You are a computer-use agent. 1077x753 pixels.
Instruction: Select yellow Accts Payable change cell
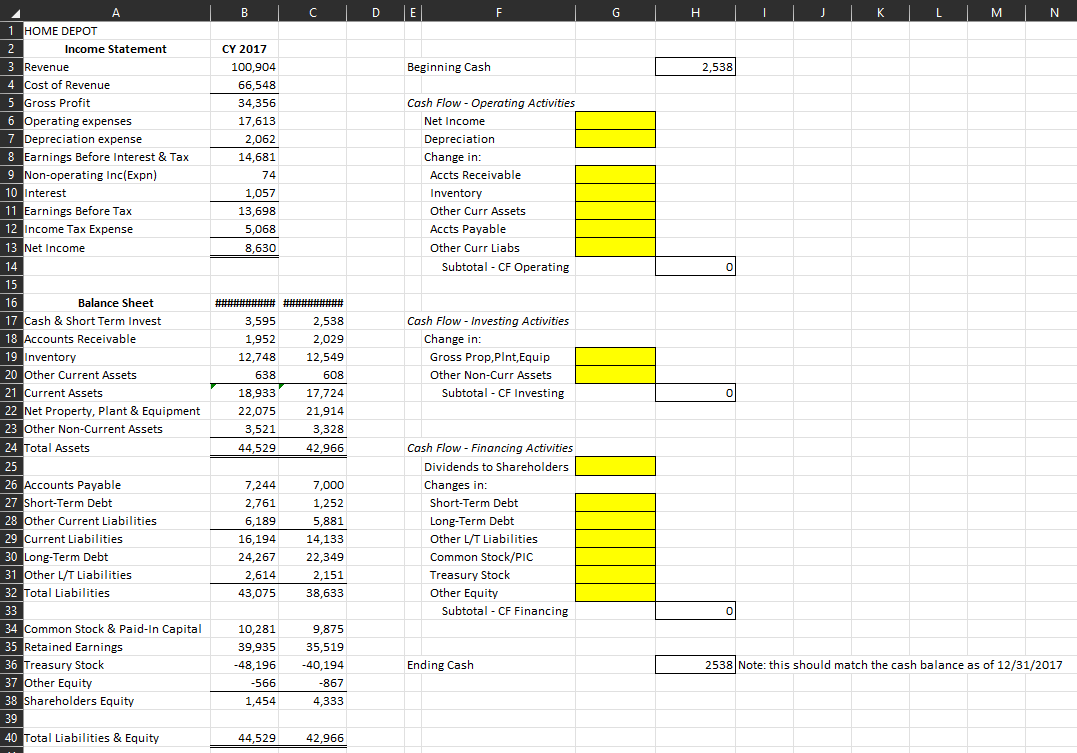coord(615,229)
